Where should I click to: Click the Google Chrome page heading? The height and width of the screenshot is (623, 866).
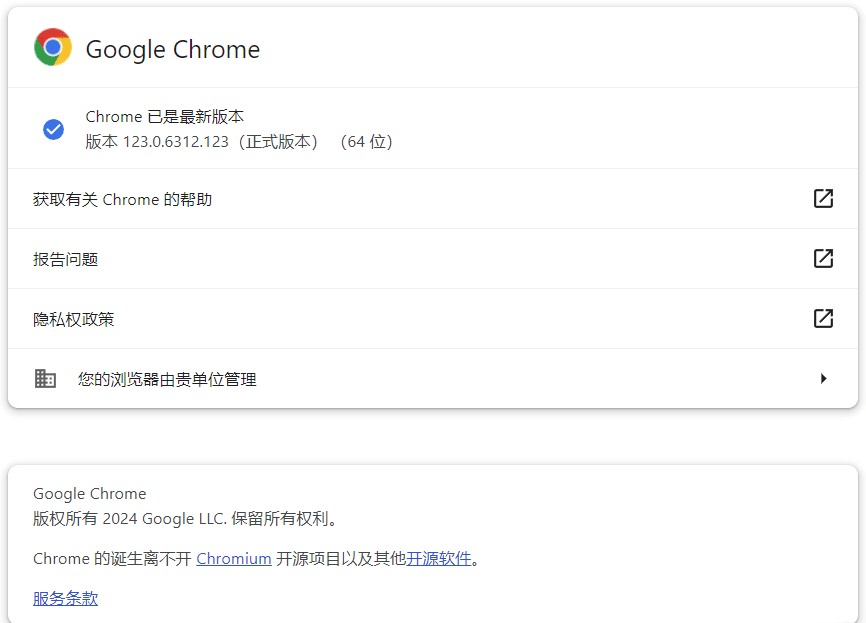[173, 50]
